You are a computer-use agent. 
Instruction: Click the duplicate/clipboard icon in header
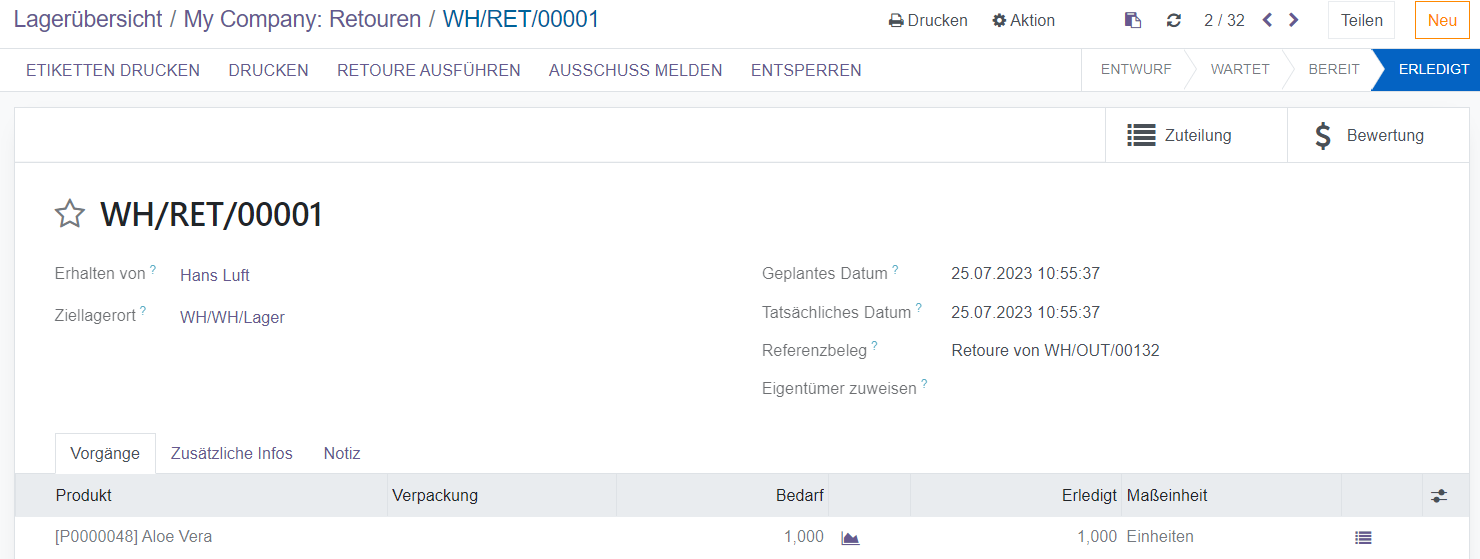point(1133,20)
